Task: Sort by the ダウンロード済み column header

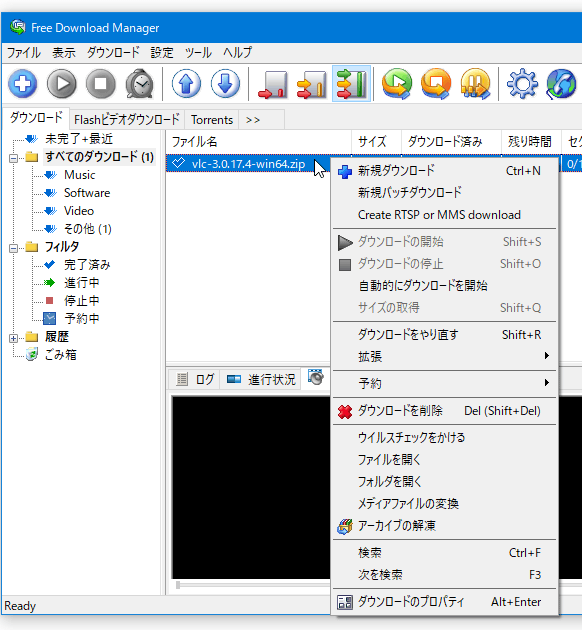Action: pos(451,141)
